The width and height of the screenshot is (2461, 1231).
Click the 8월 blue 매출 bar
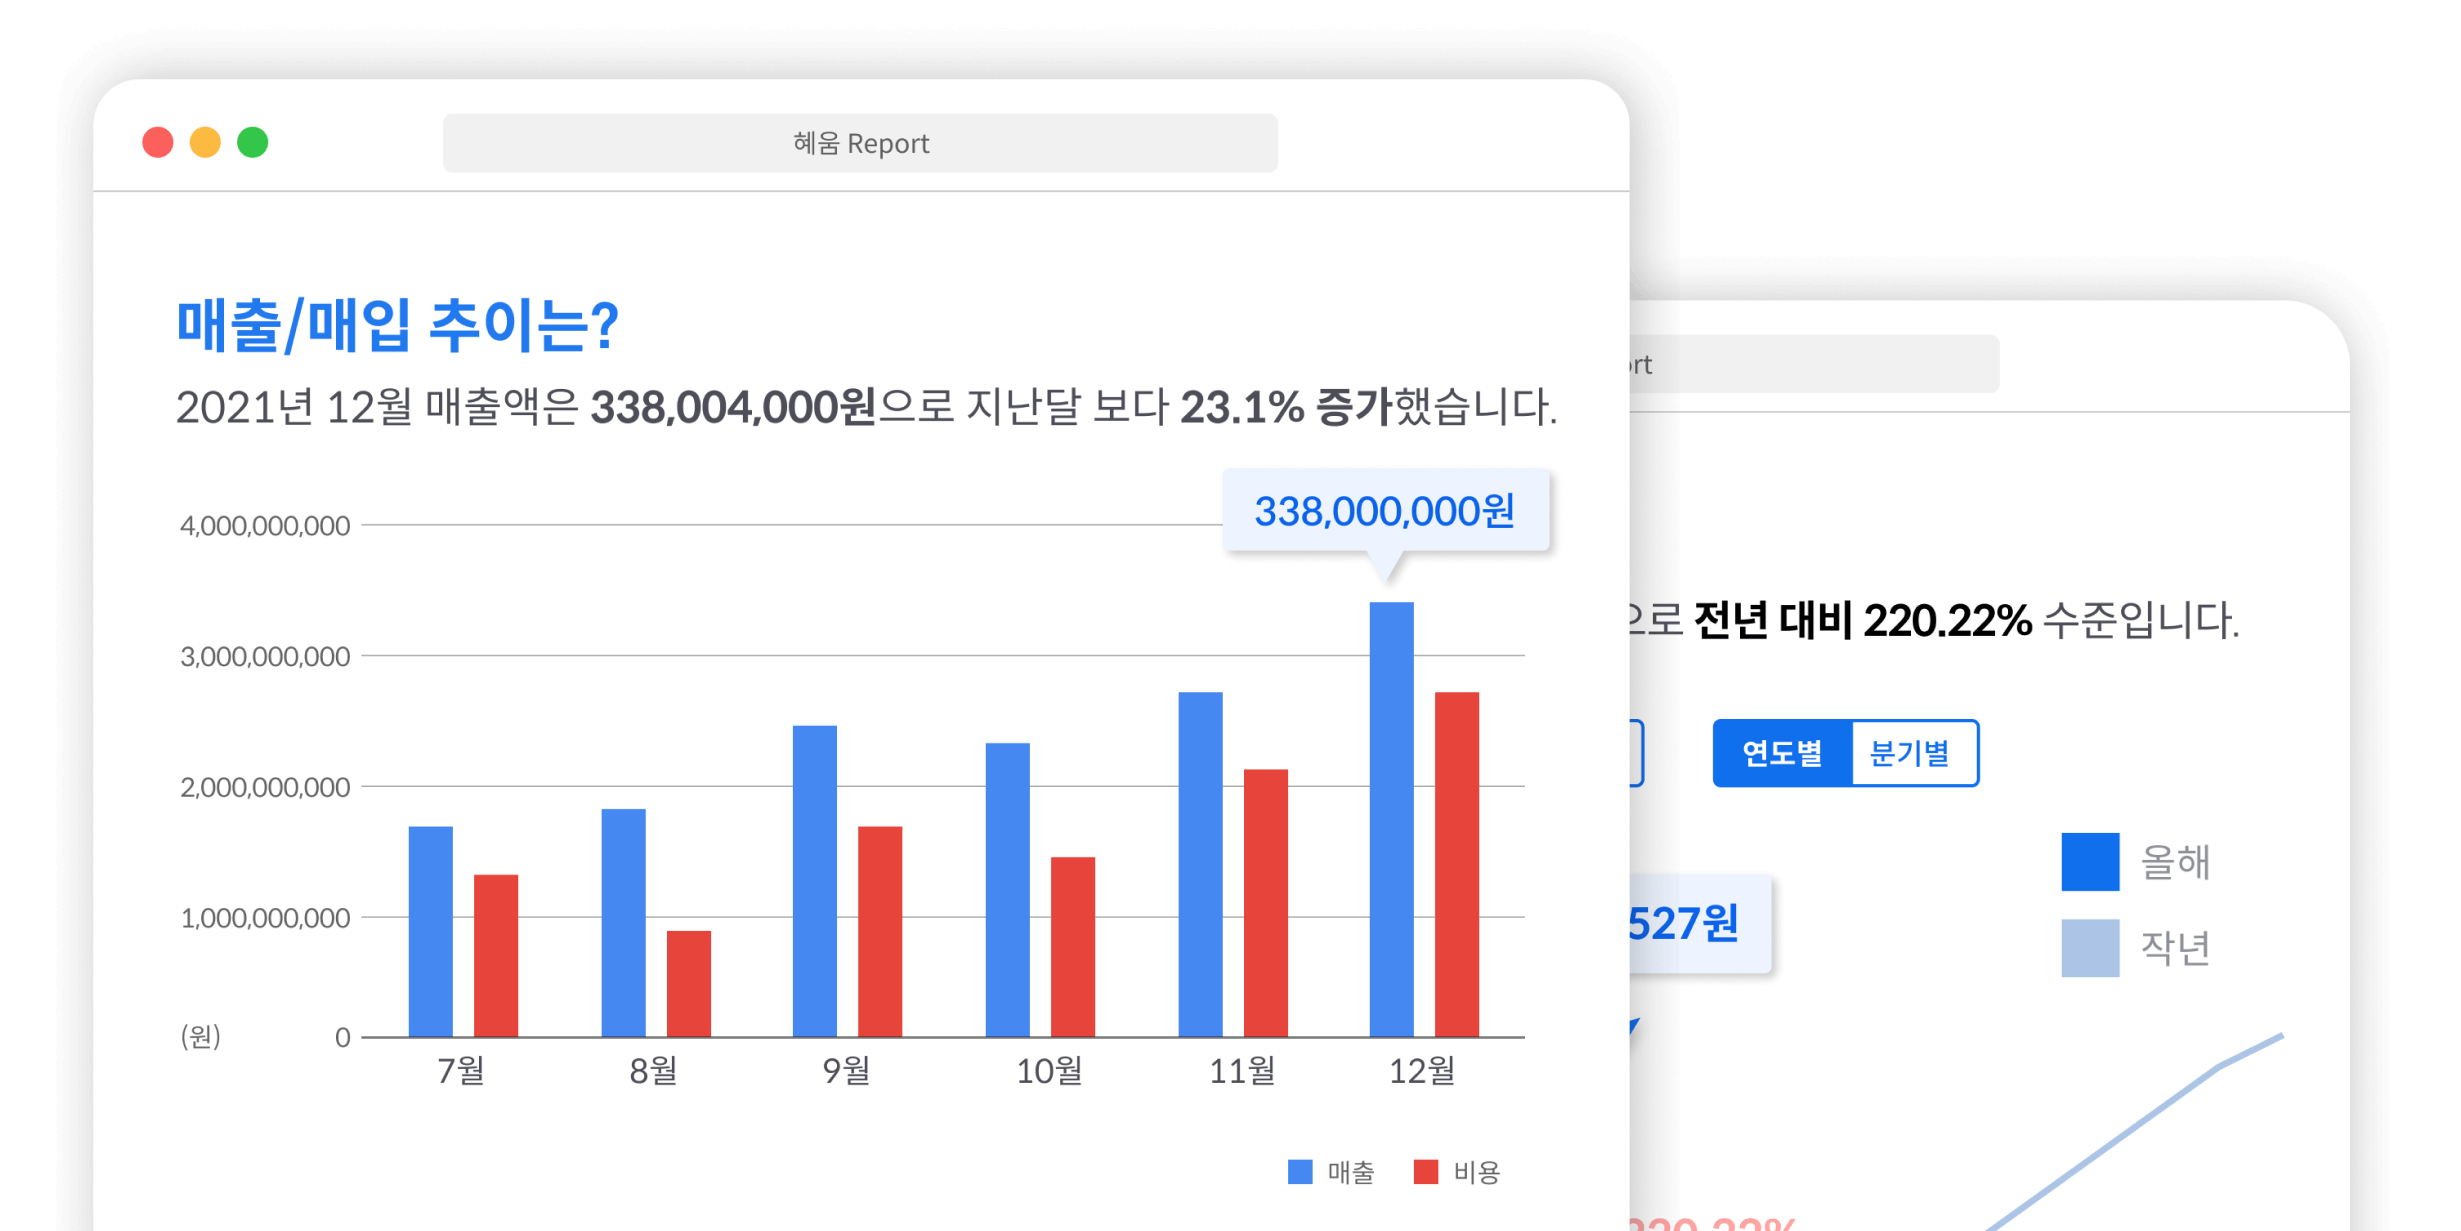[x=624, y=923]
